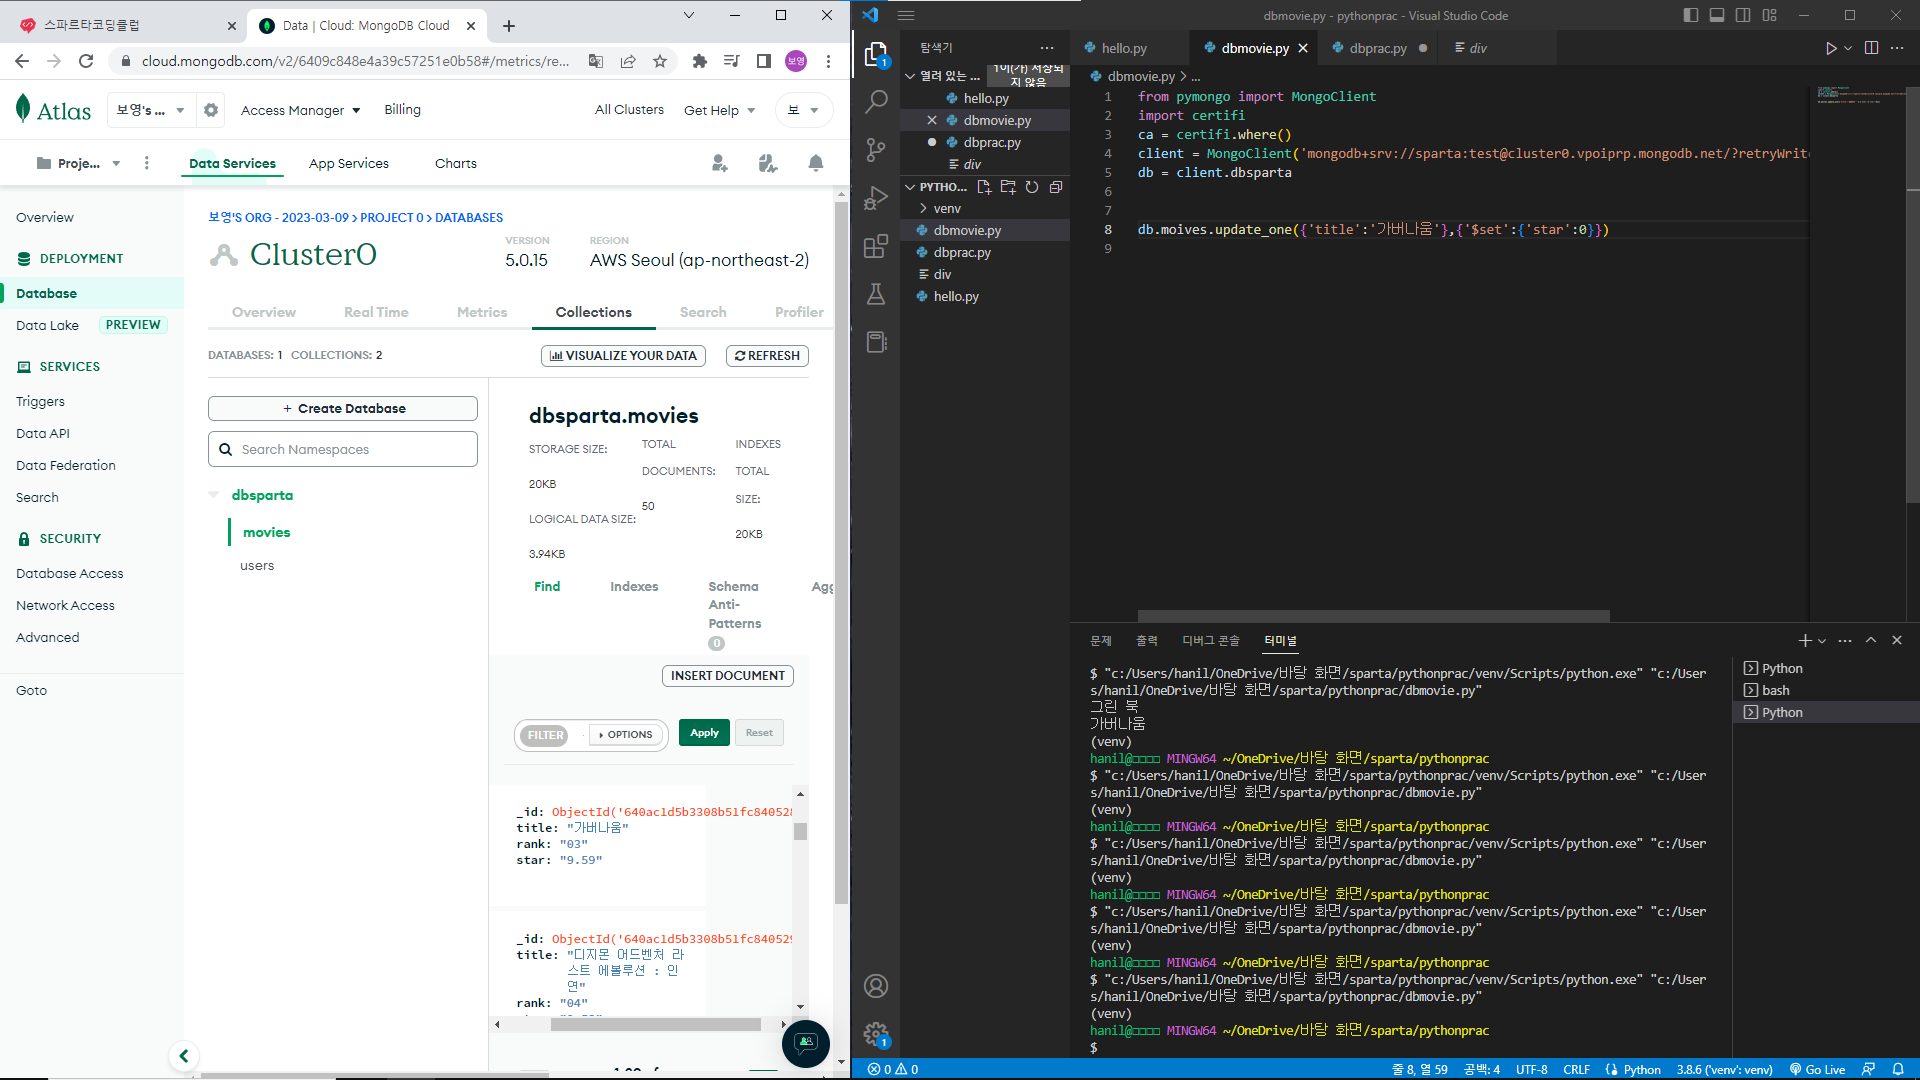Maximize the terminal panel with the up chevron
This screenshot has width=1920, height=1080.
tap(1871, 641)
